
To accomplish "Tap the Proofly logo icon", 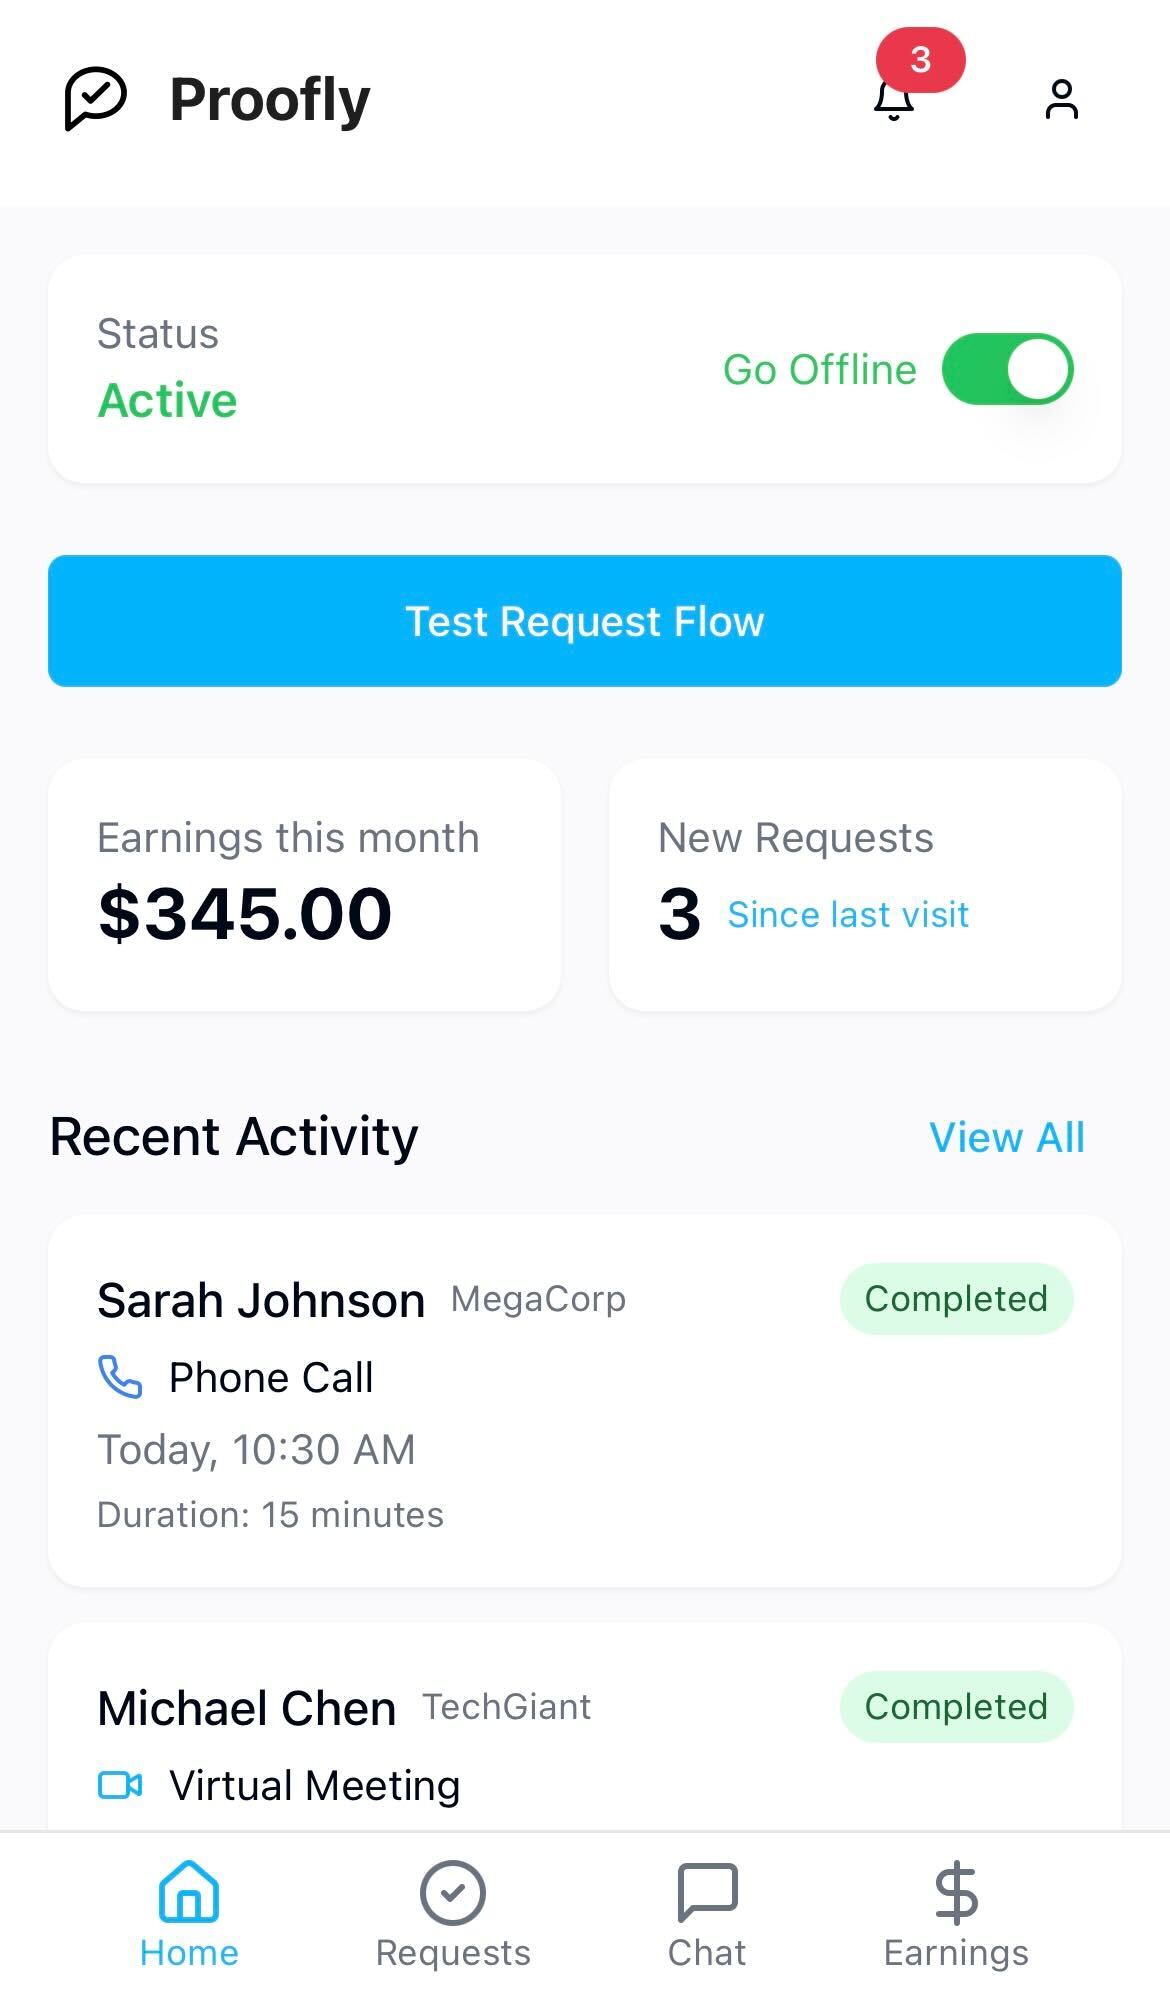I will click(96, 98).
